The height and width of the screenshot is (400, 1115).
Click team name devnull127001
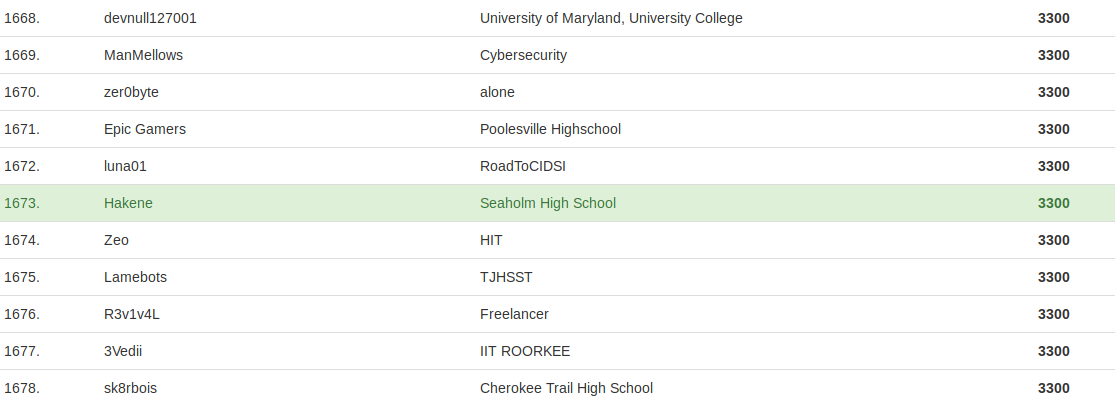point(150,18)
